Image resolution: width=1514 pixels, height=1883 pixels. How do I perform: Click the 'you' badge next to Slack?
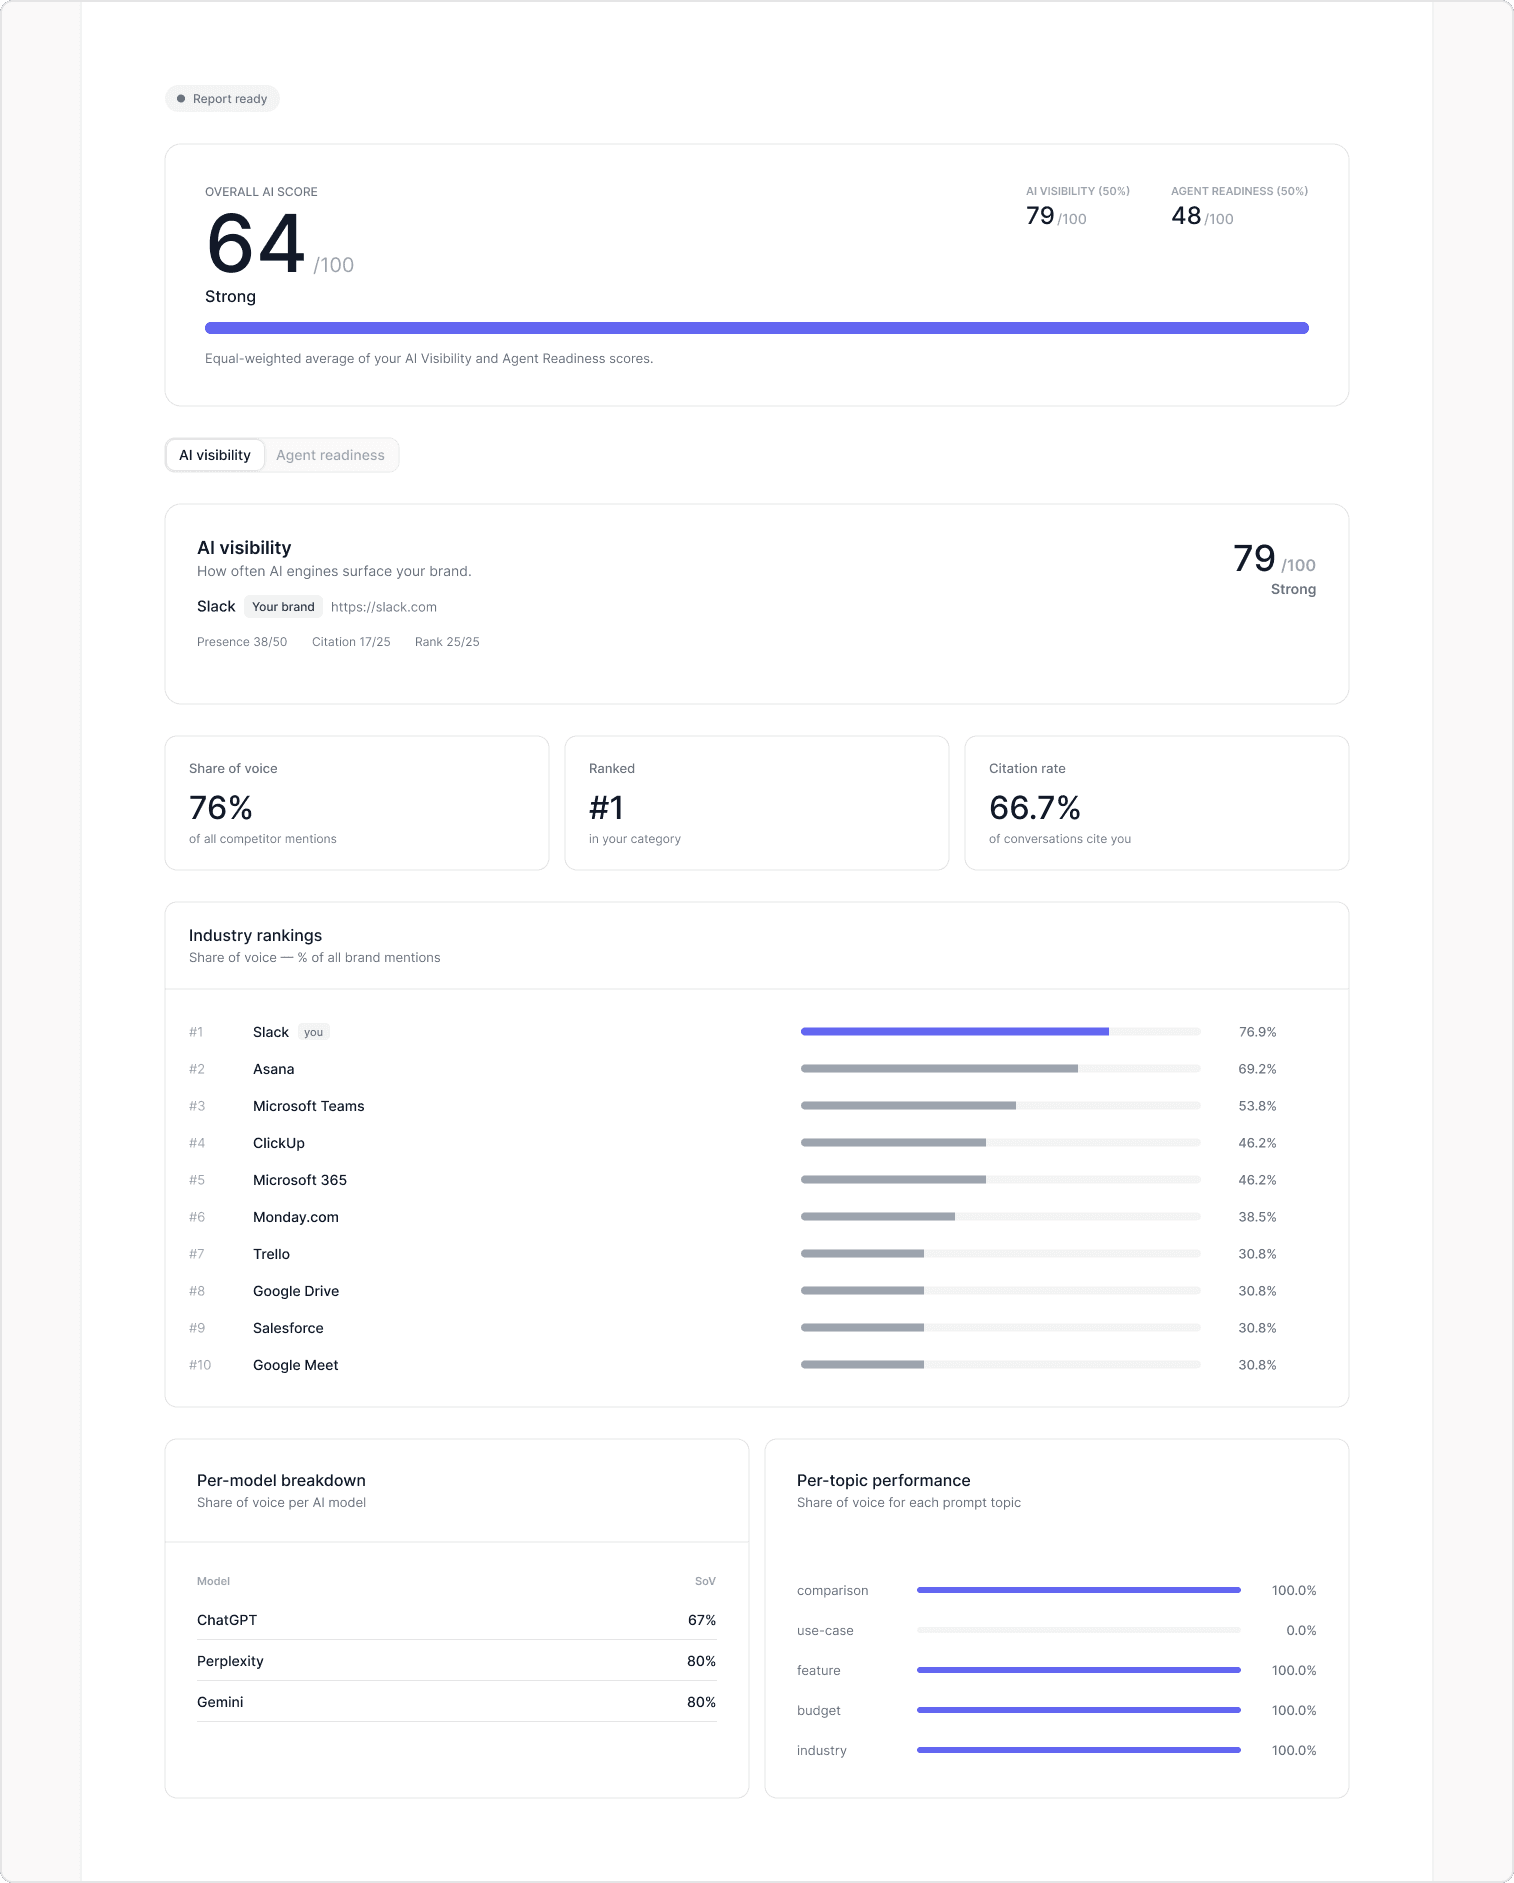pyautogui.click(x=314, y=1032)
